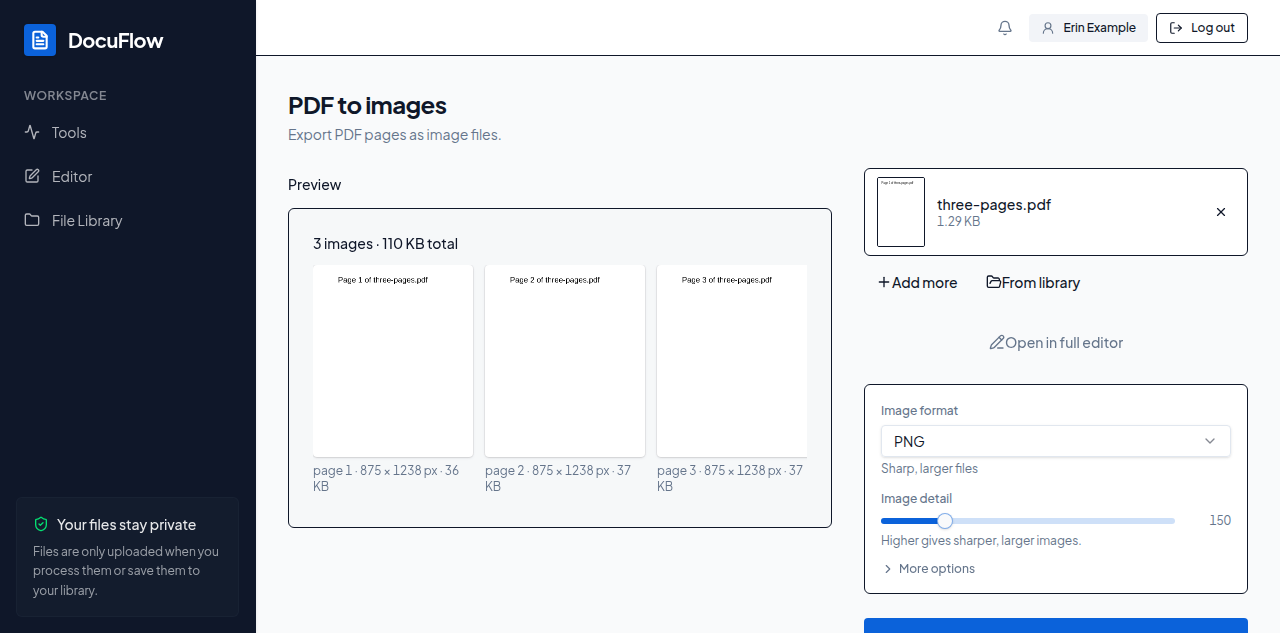The width and height of the screenshot is (1280, 633).
Task: Click the three-pages.pdf file thumbnail
Action: (x=901, y=212)
